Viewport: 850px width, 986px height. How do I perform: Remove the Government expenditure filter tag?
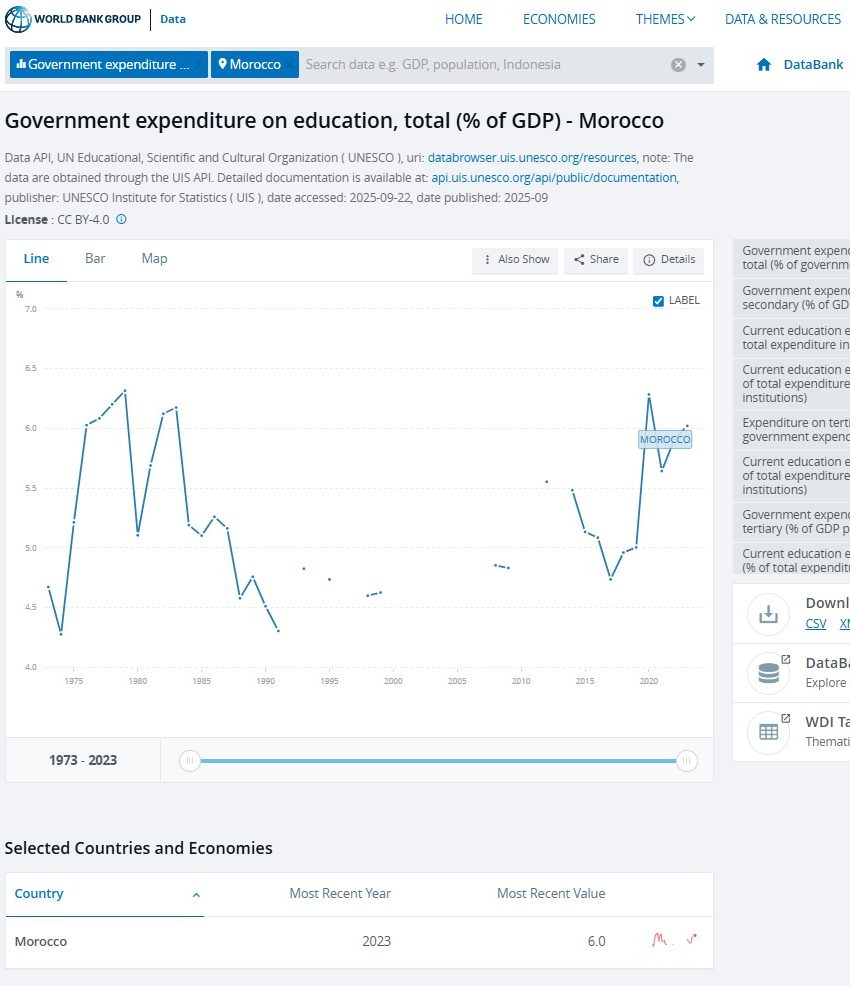199,65
